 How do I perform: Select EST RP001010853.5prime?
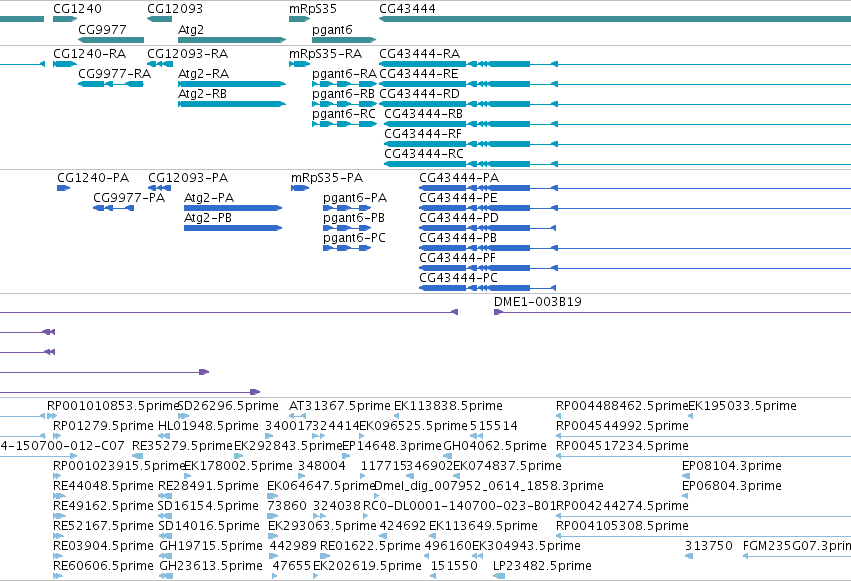point(52,416)
